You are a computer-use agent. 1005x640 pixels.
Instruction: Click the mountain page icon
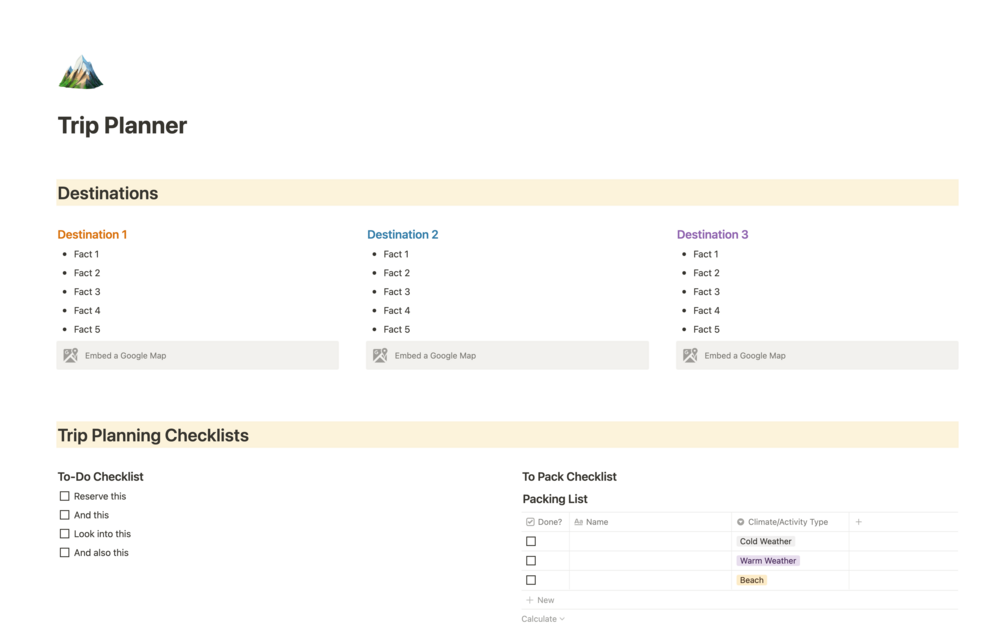click(x=81, y=72)
